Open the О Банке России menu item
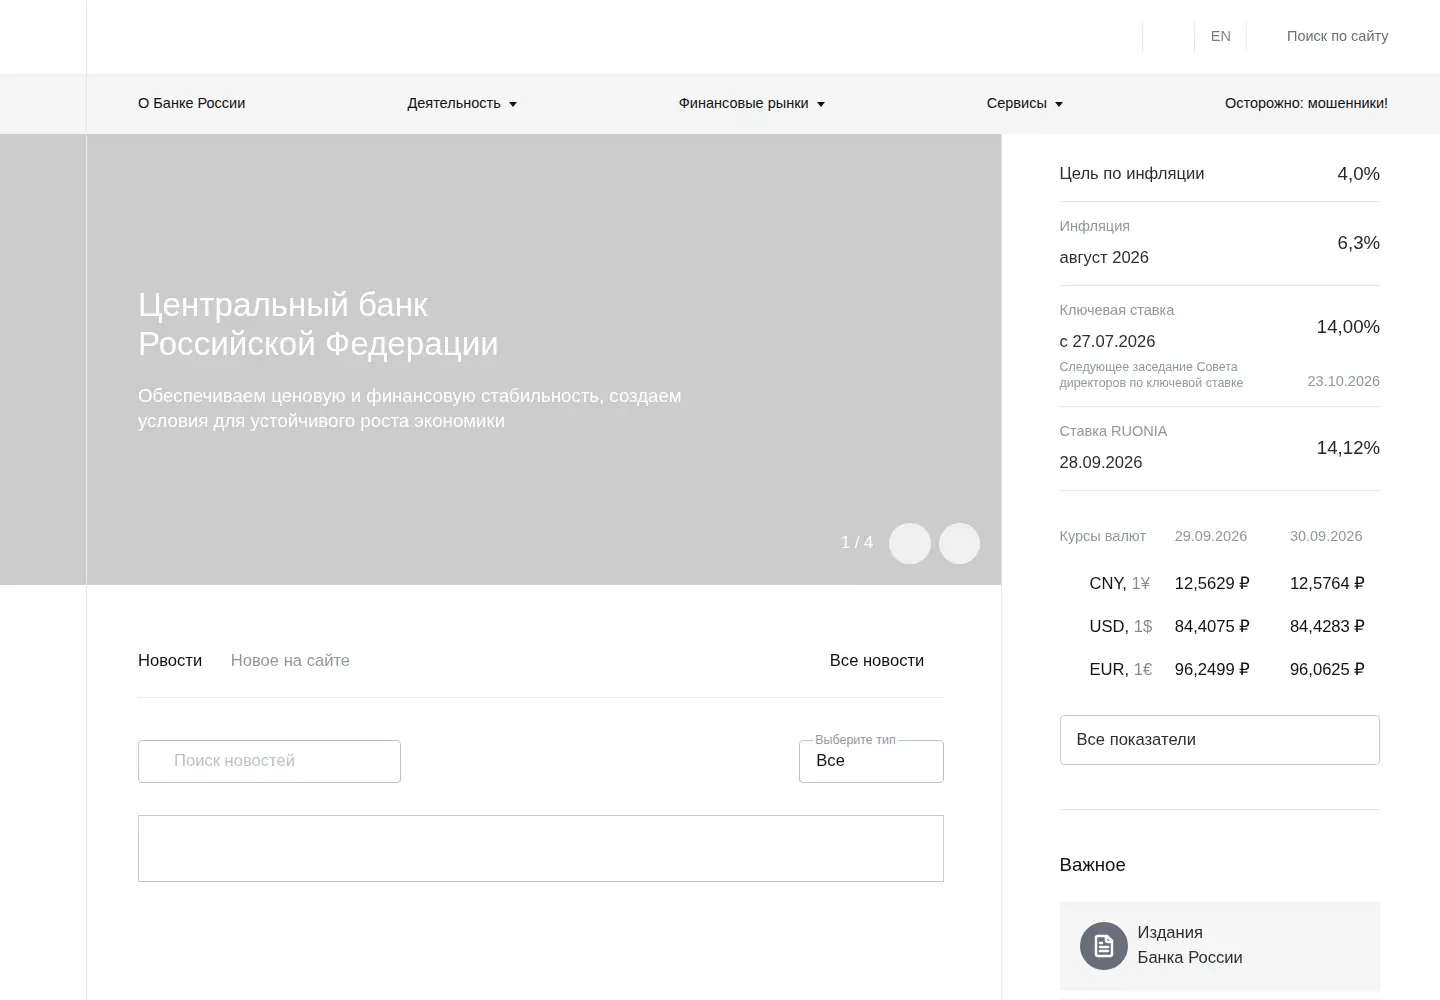Viewport: 1440px width, 1000px height. click(x=192, y=103)
